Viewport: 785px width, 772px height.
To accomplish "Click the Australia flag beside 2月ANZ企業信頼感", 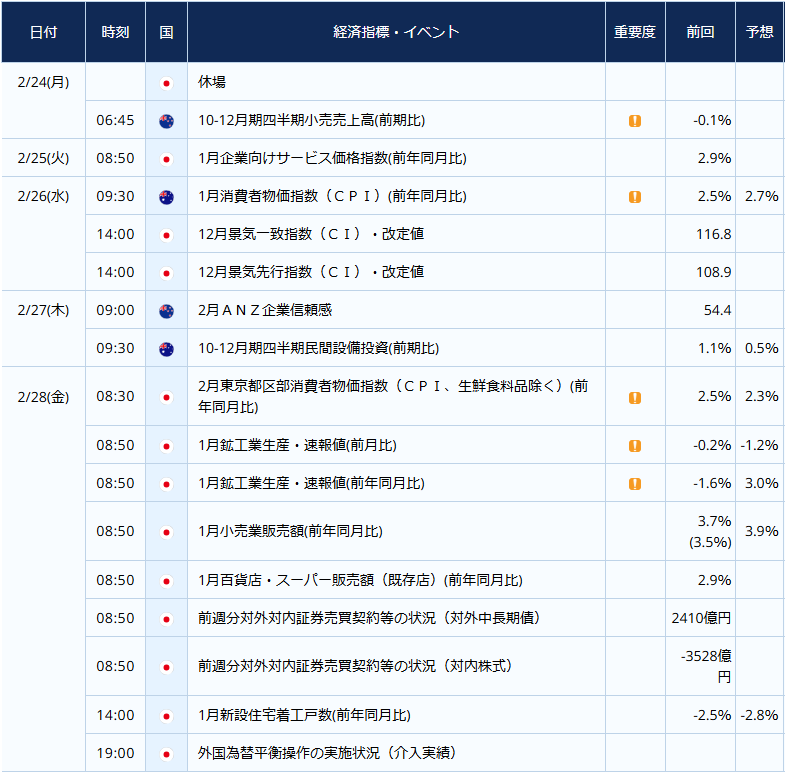I will (x=166, y=311).
